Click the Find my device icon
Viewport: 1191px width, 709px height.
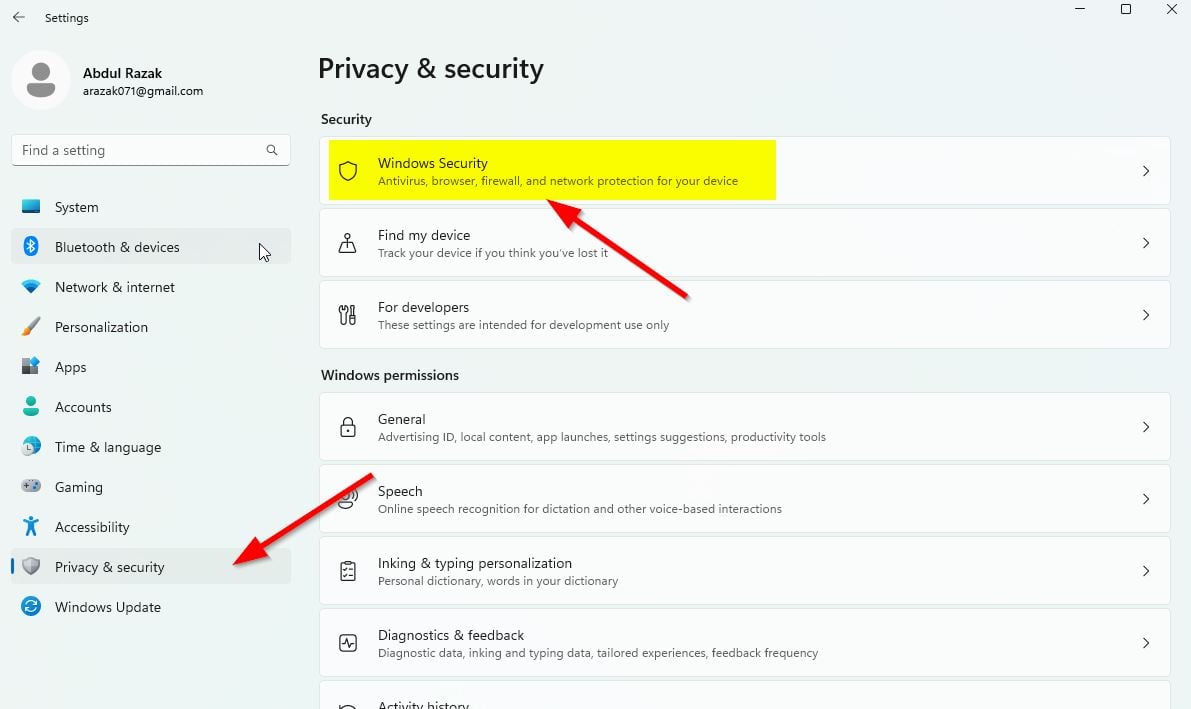coord(348,243)
